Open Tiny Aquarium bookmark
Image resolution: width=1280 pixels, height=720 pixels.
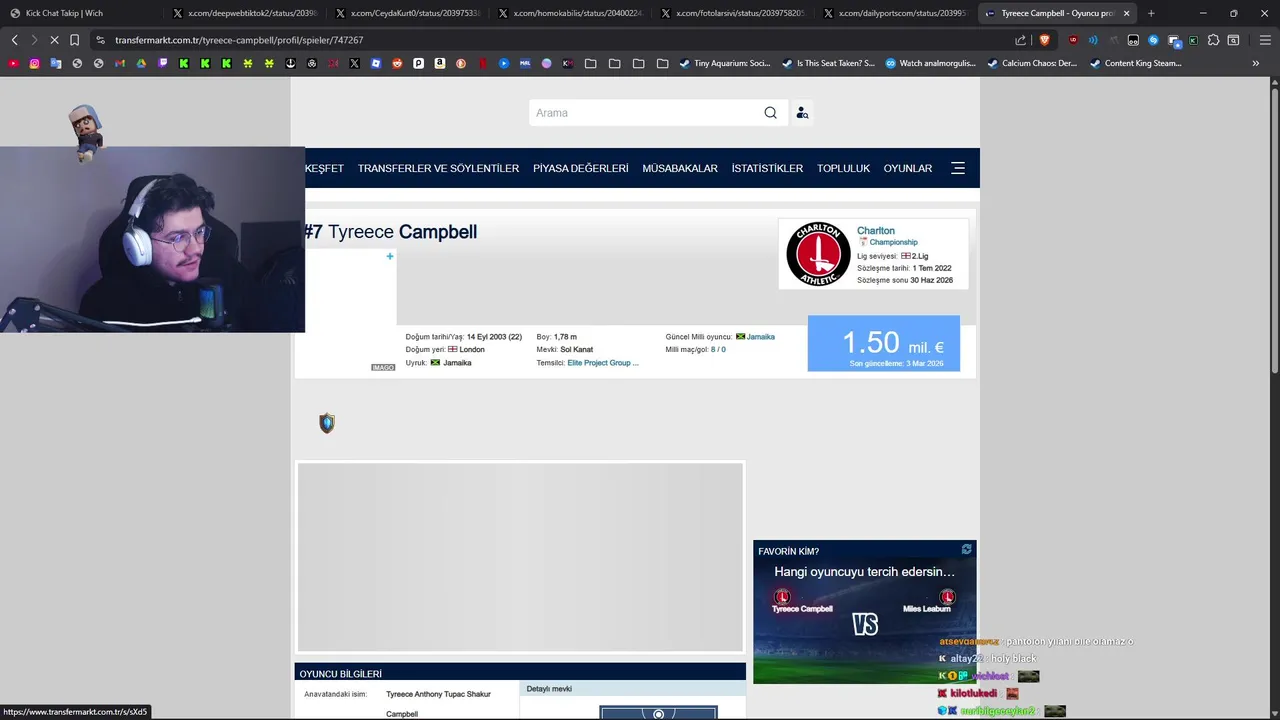click(x=724, y=63)
